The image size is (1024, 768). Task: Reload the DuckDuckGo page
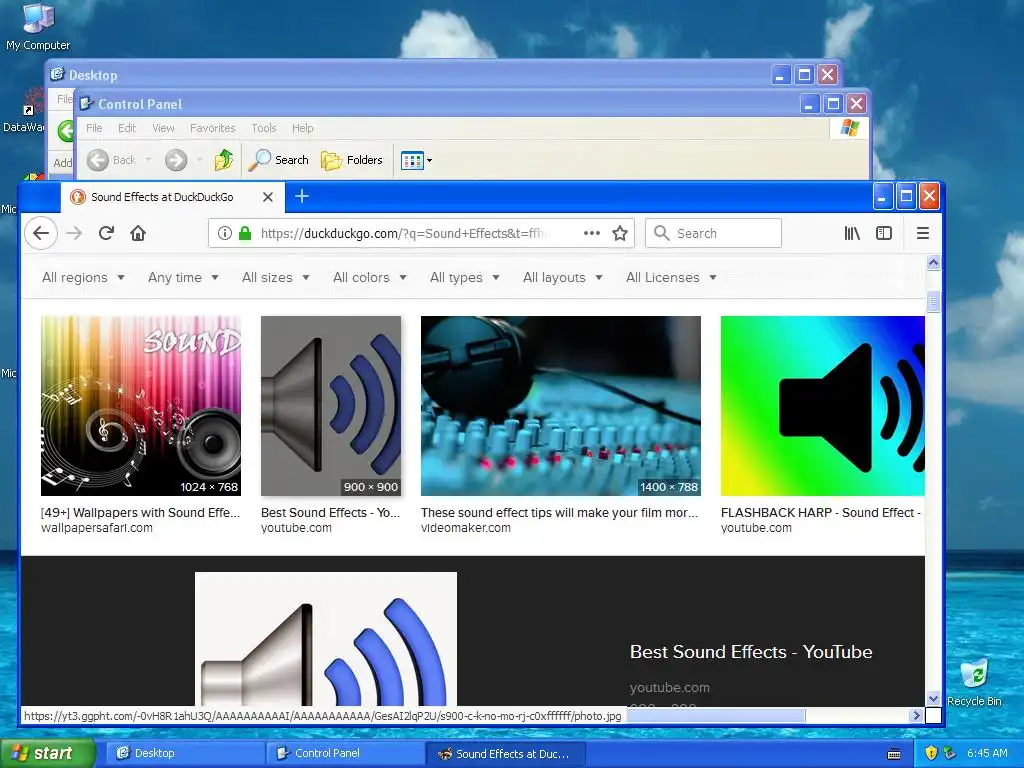[x=106, y=233]
